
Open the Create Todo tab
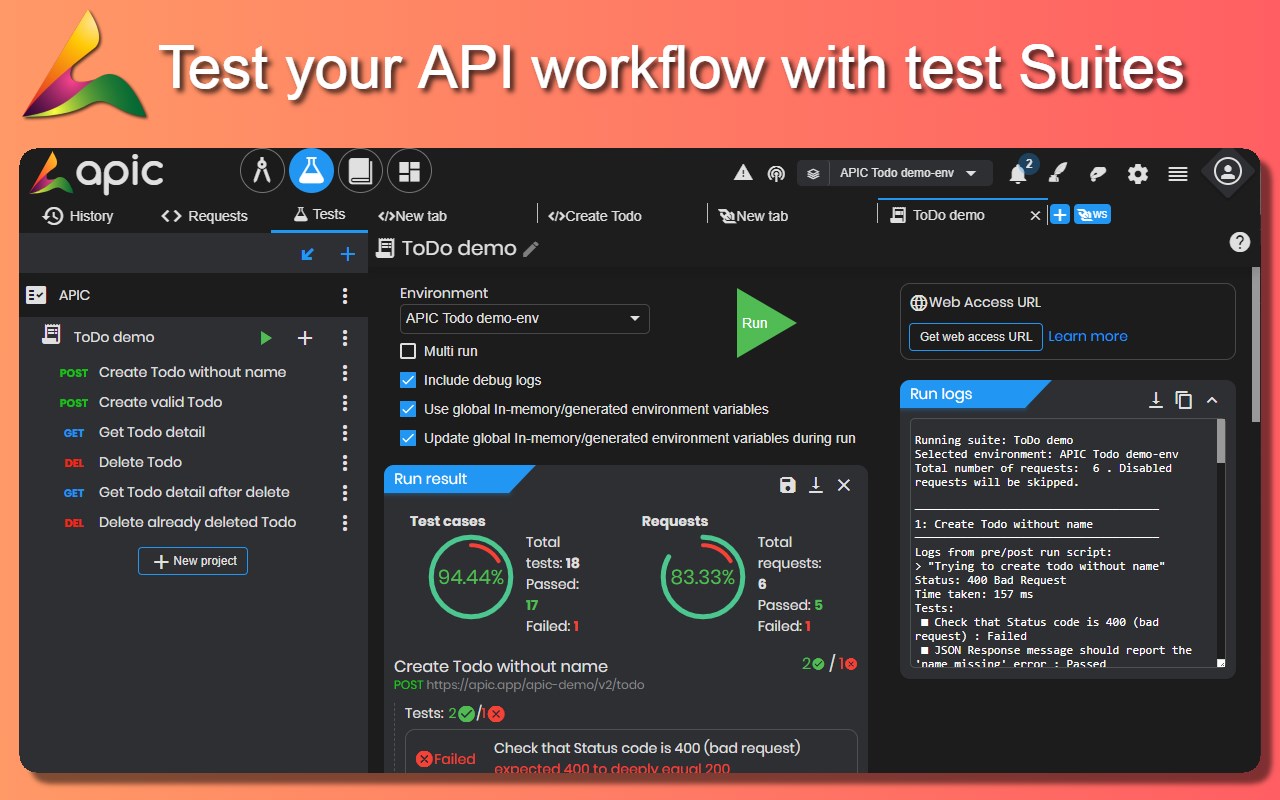(596, 216)
